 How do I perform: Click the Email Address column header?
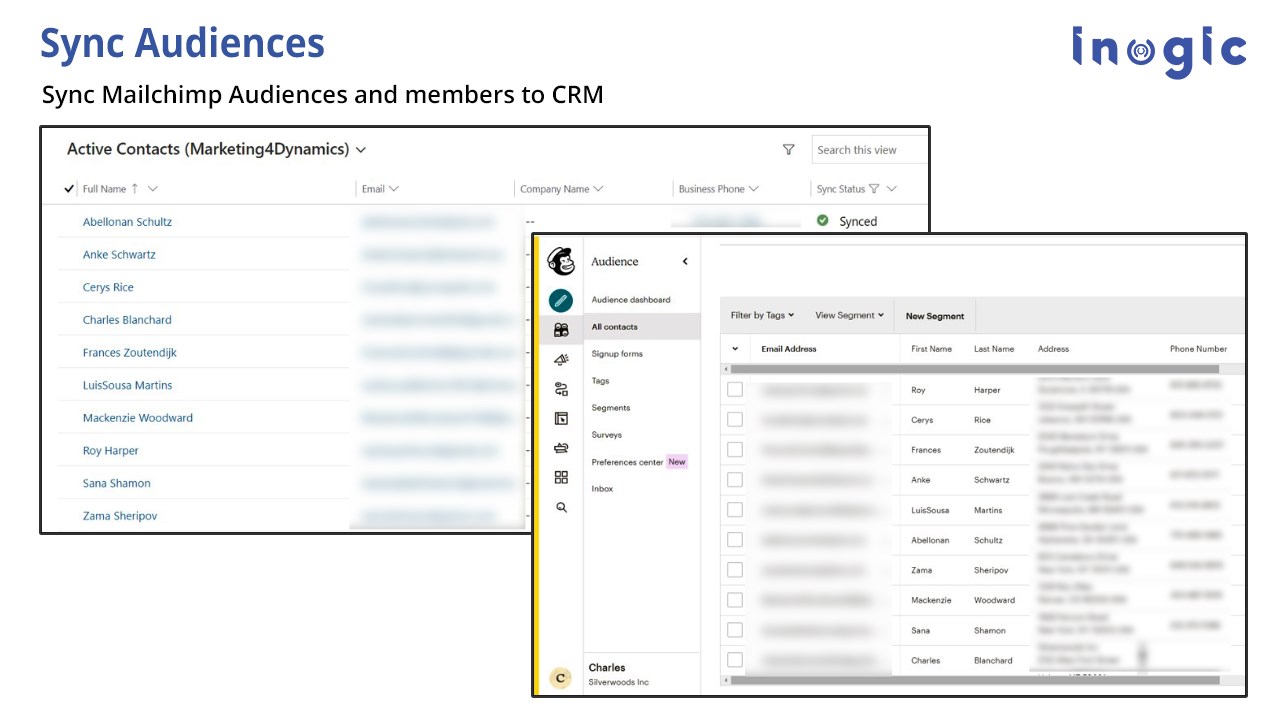click(789, 349)
